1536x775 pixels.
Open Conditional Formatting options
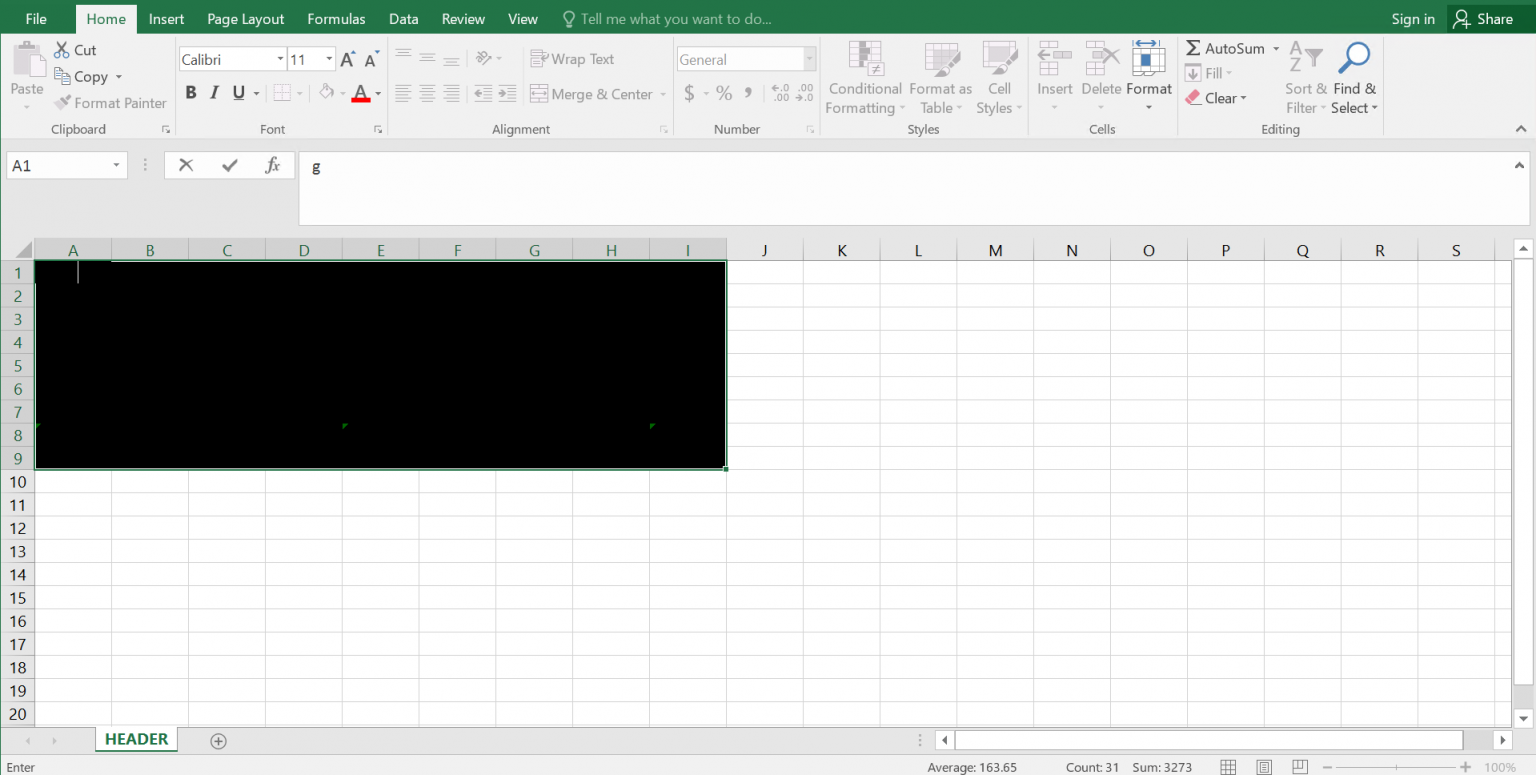pos(864,78)
